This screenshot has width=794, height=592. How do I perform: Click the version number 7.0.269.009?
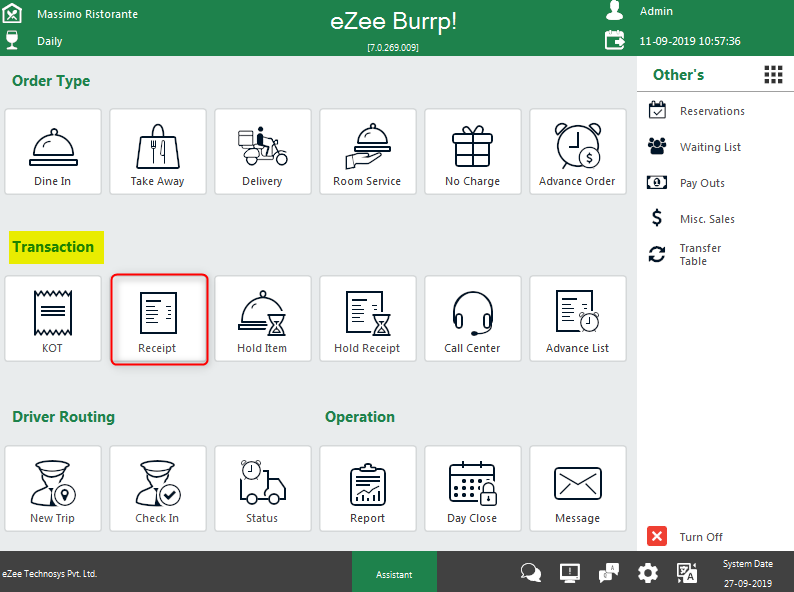(393, 48)
